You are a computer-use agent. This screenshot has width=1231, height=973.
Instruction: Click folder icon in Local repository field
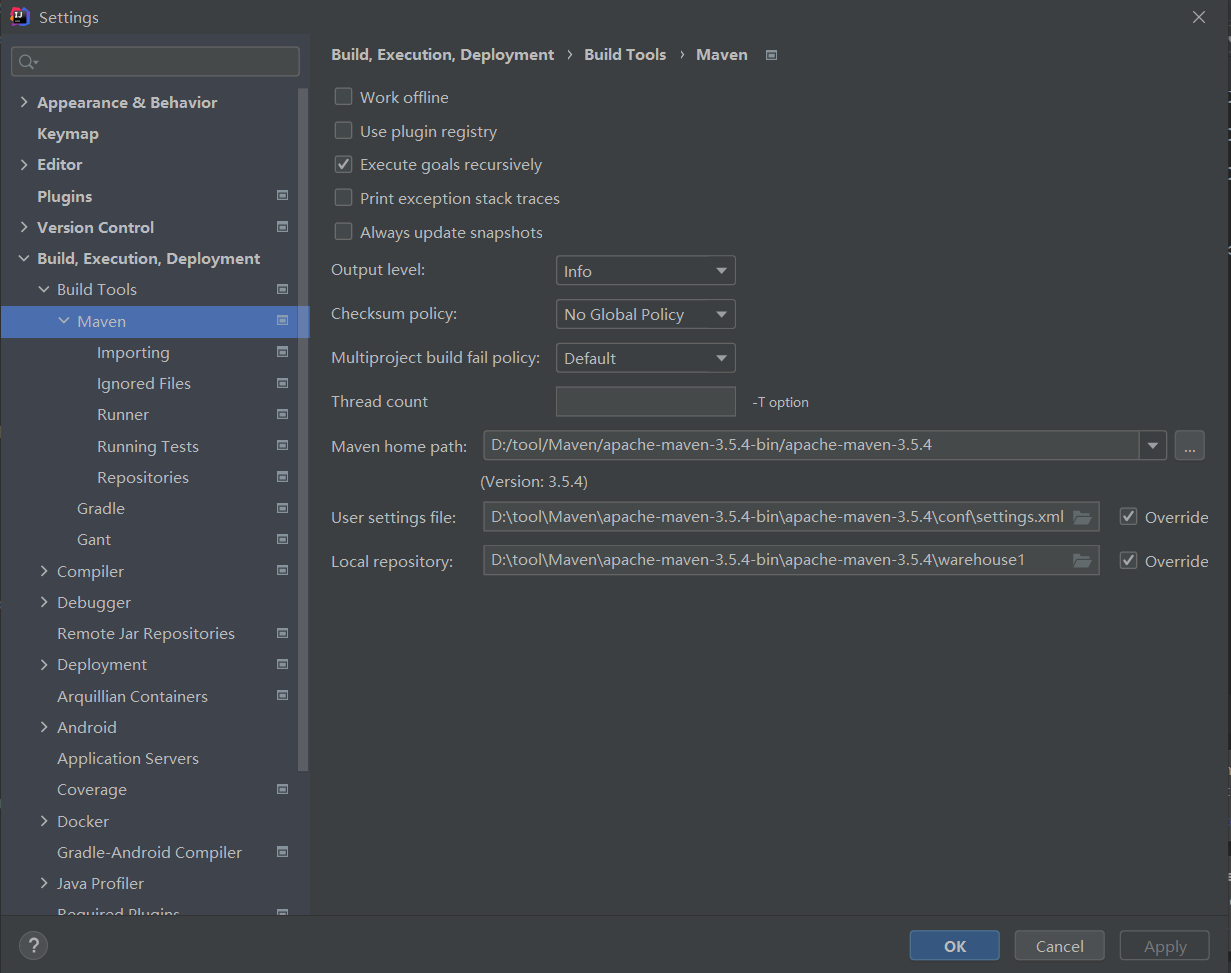click(1082, 561)
